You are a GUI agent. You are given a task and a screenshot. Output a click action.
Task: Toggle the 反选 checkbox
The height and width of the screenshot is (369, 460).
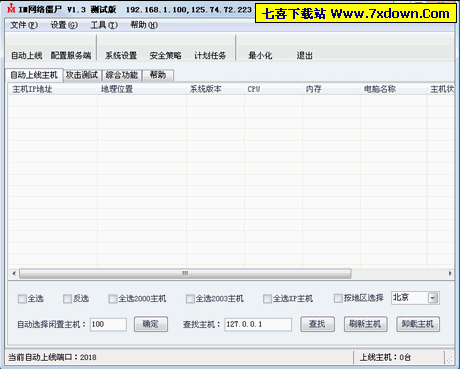[x=67, y=299]
